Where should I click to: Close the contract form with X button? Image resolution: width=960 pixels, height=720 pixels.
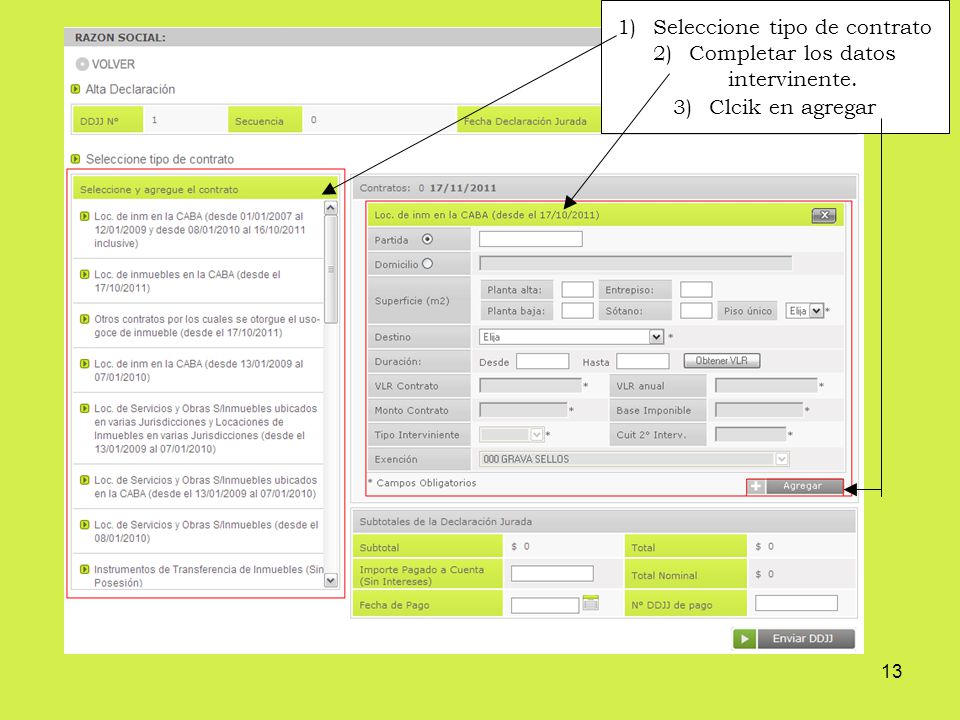824,215
